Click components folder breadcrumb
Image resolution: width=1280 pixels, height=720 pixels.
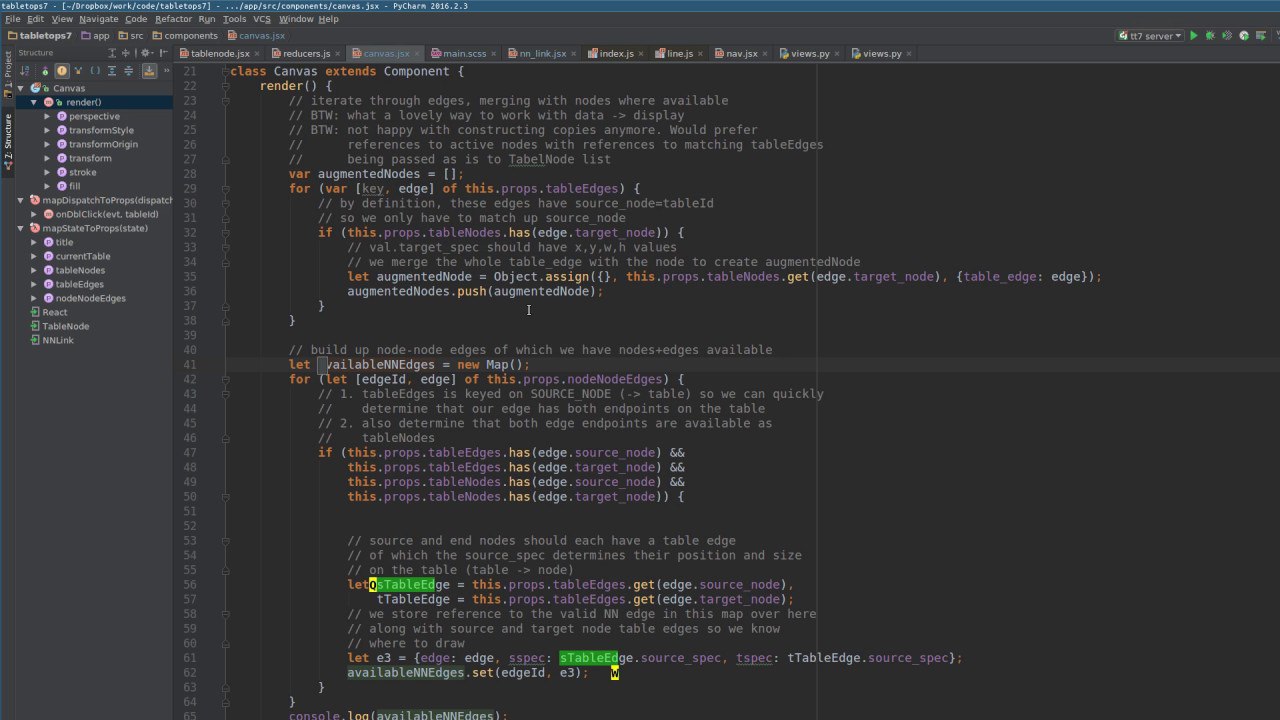point(185,36)
